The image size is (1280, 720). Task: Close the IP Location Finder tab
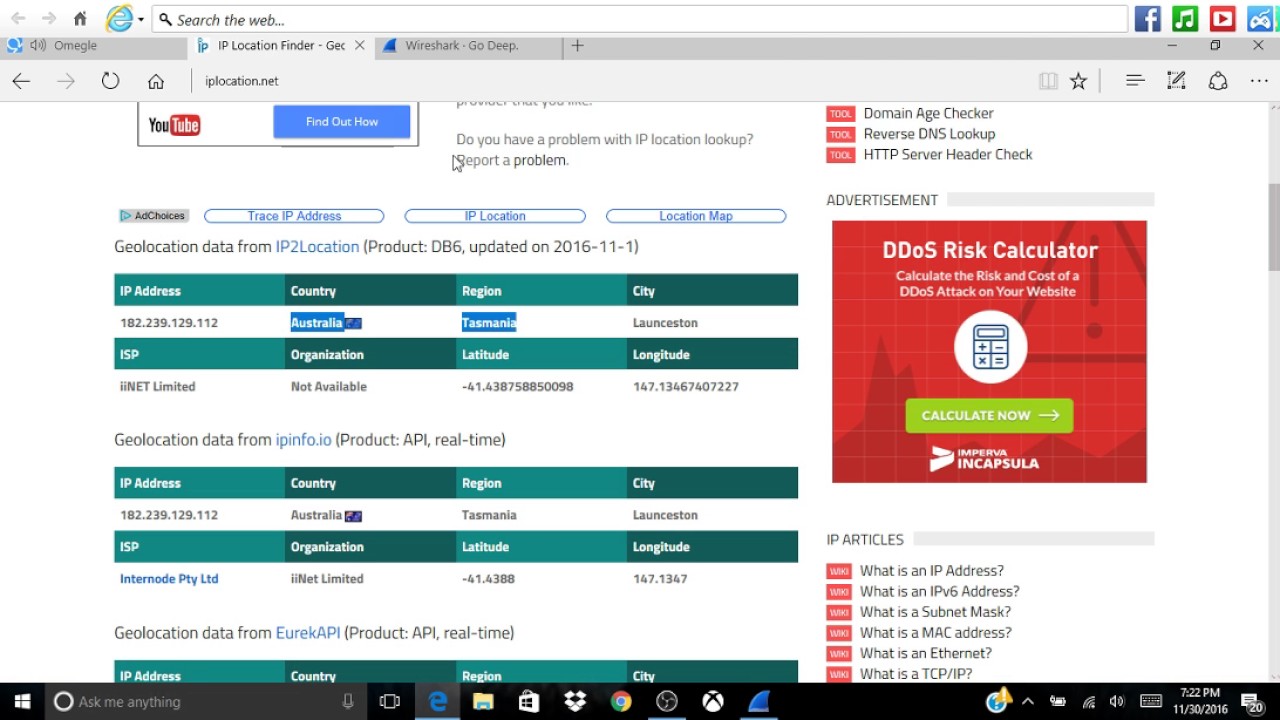pos(360,45)
